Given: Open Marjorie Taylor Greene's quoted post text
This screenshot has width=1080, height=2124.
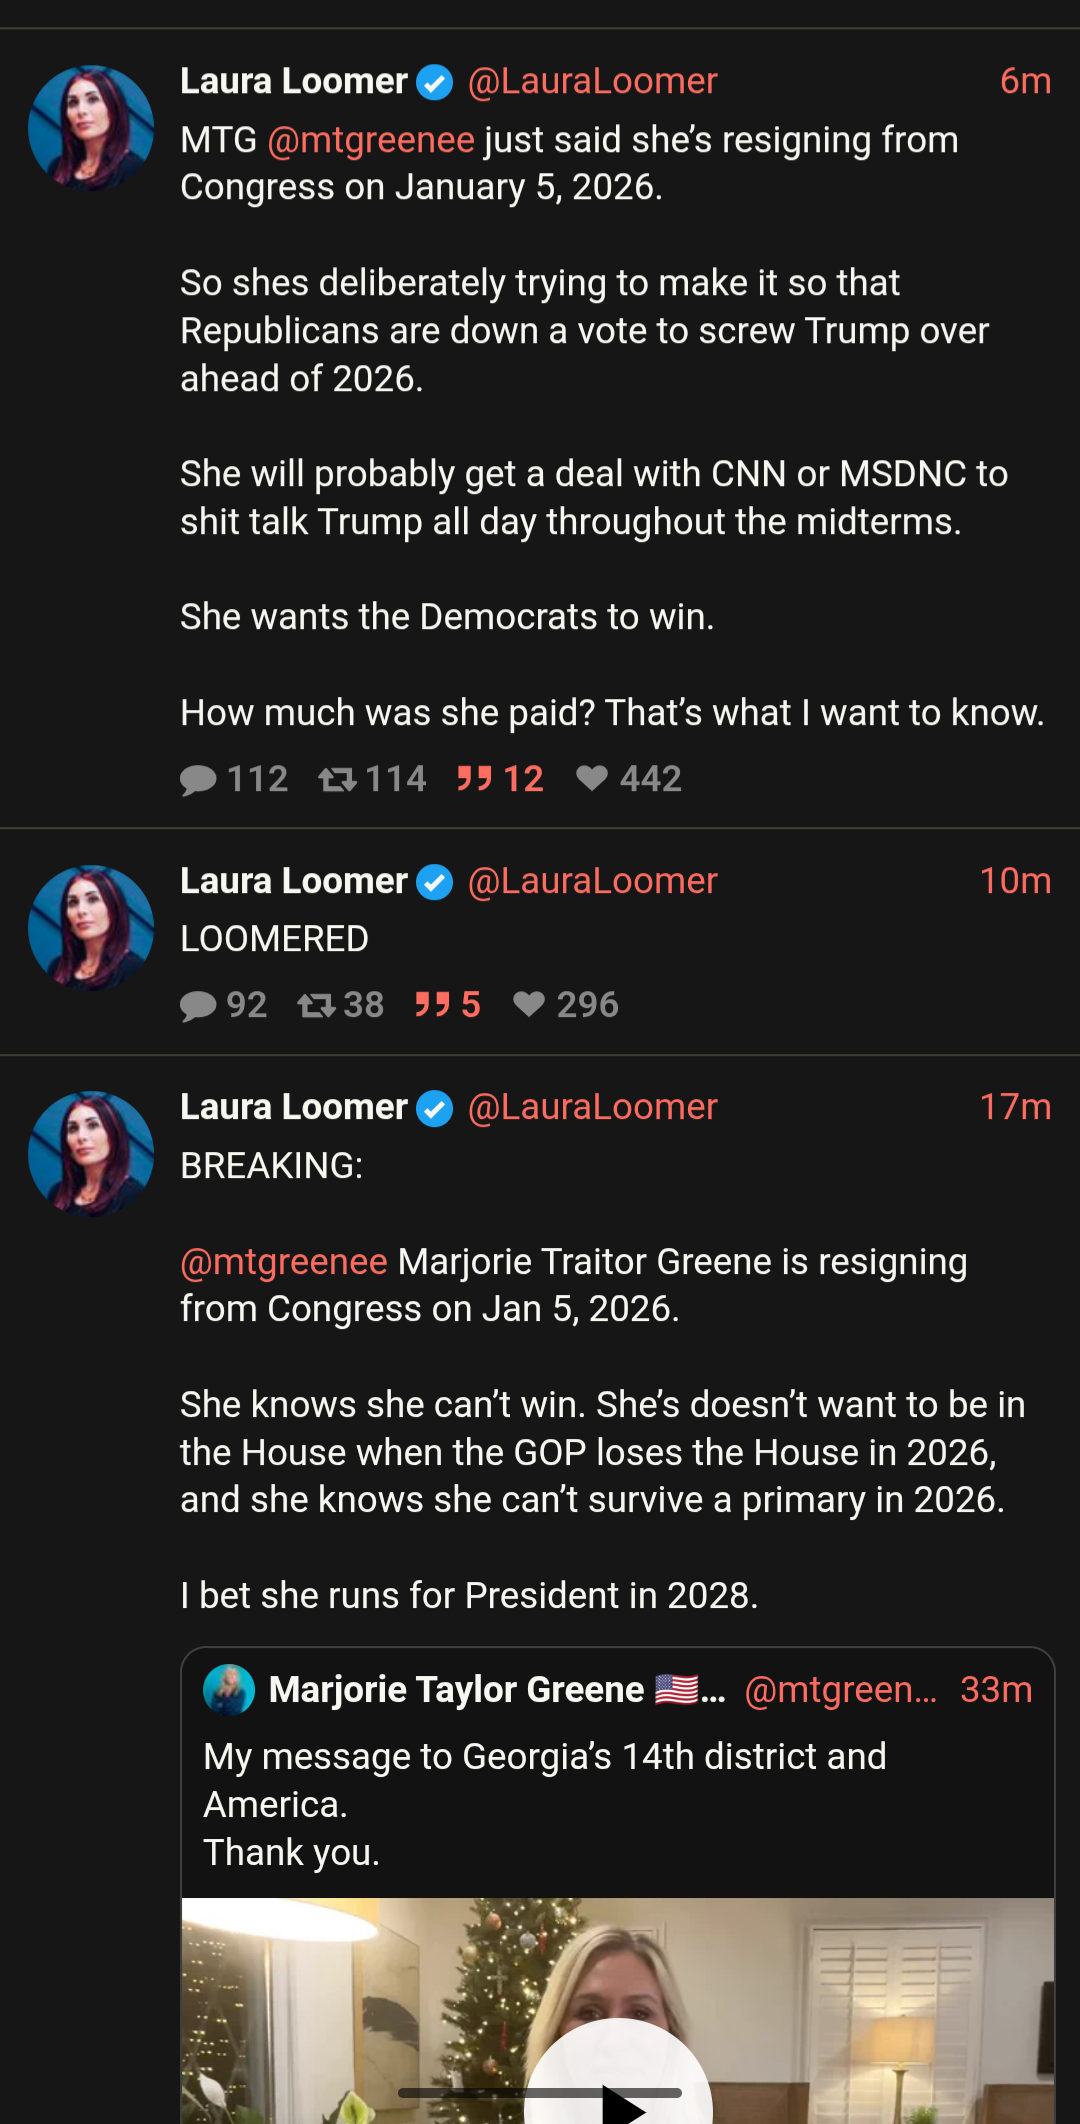Looking at the screenshot, I should [545, 1804].
